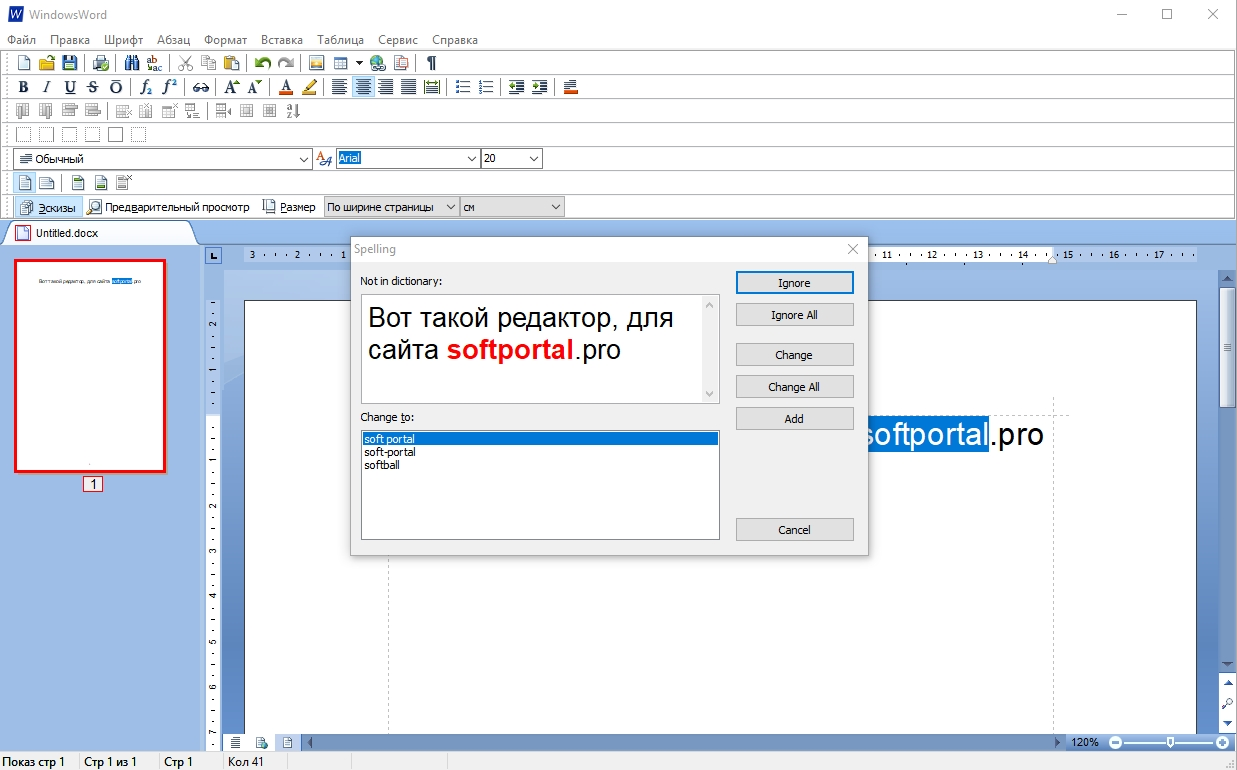Open the По ширине страницы zoom dropdown
1237x770 pixels.
point(451,207)
